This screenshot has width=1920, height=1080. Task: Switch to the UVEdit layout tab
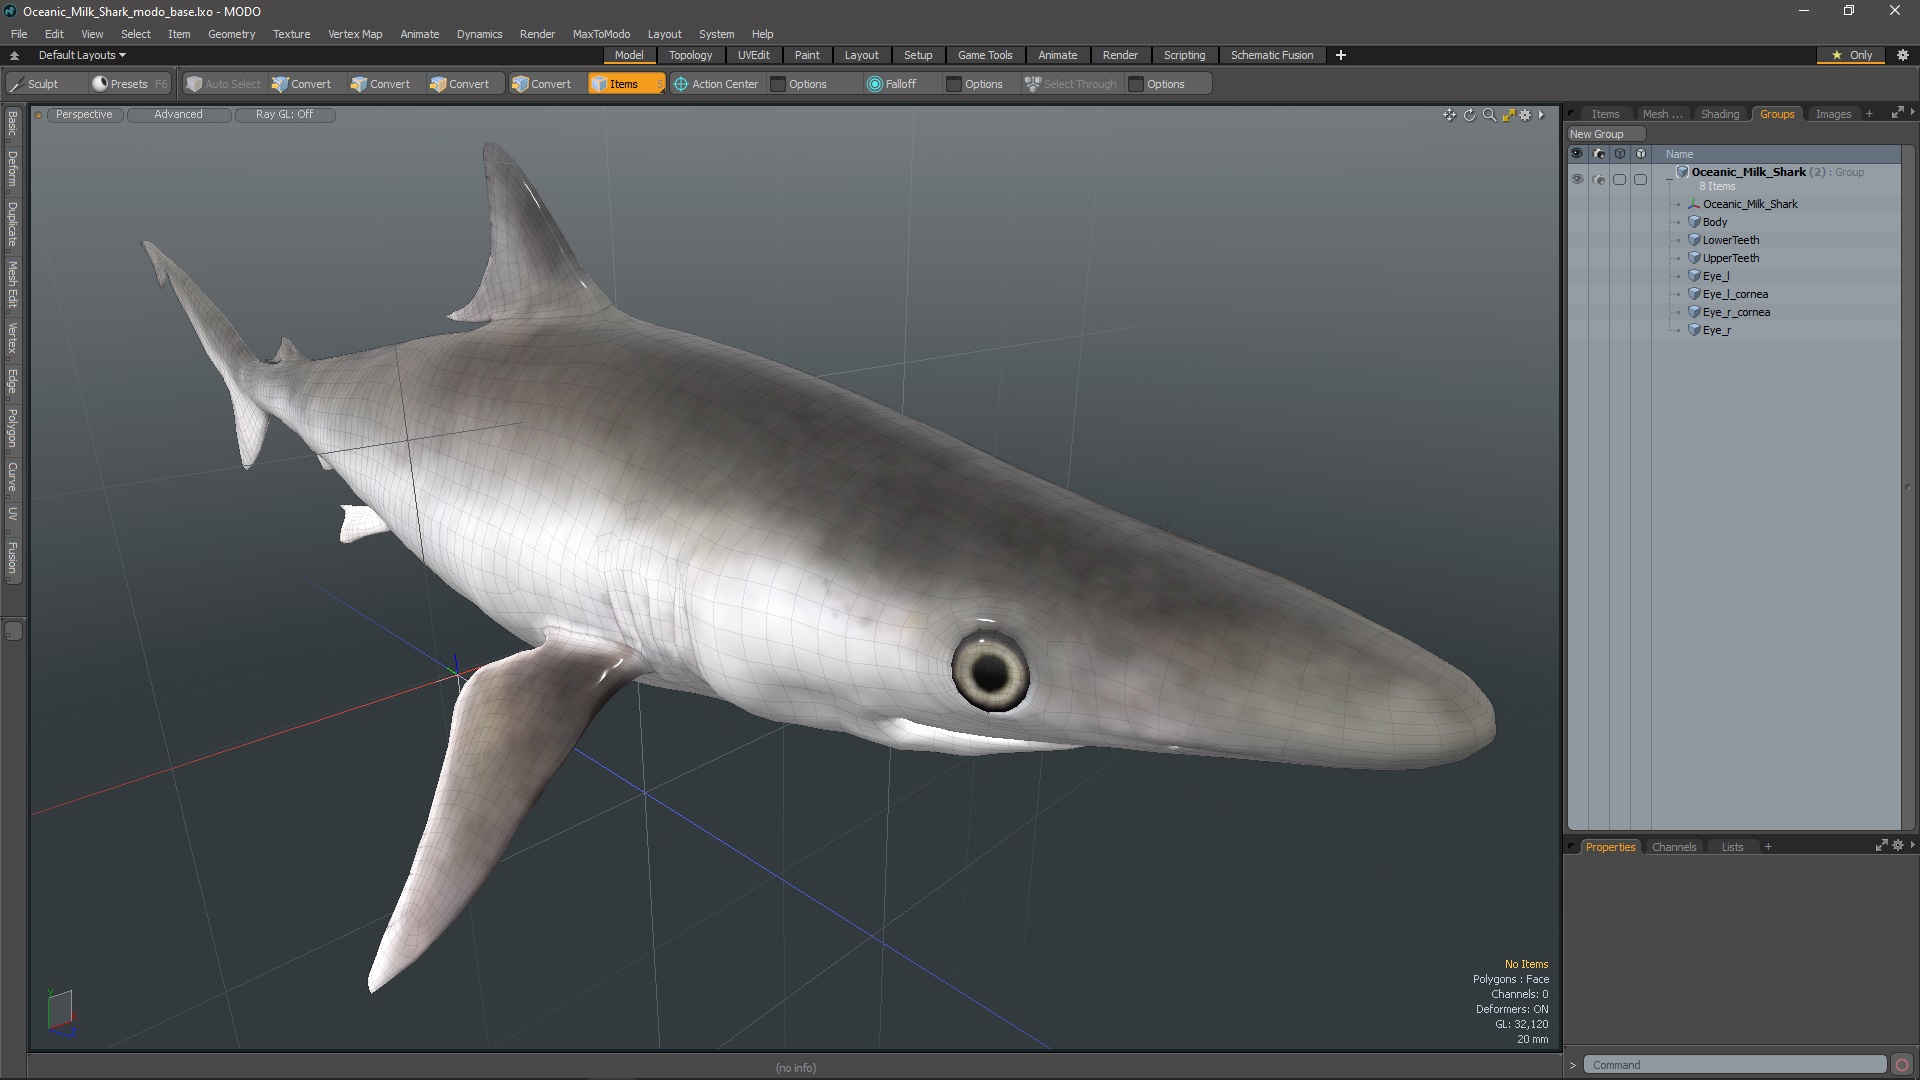(x=753, y=55)
